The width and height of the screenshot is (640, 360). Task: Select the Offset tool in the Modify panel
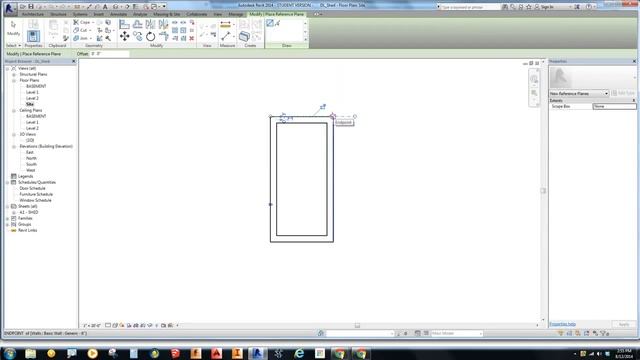(x=138, y=24)
